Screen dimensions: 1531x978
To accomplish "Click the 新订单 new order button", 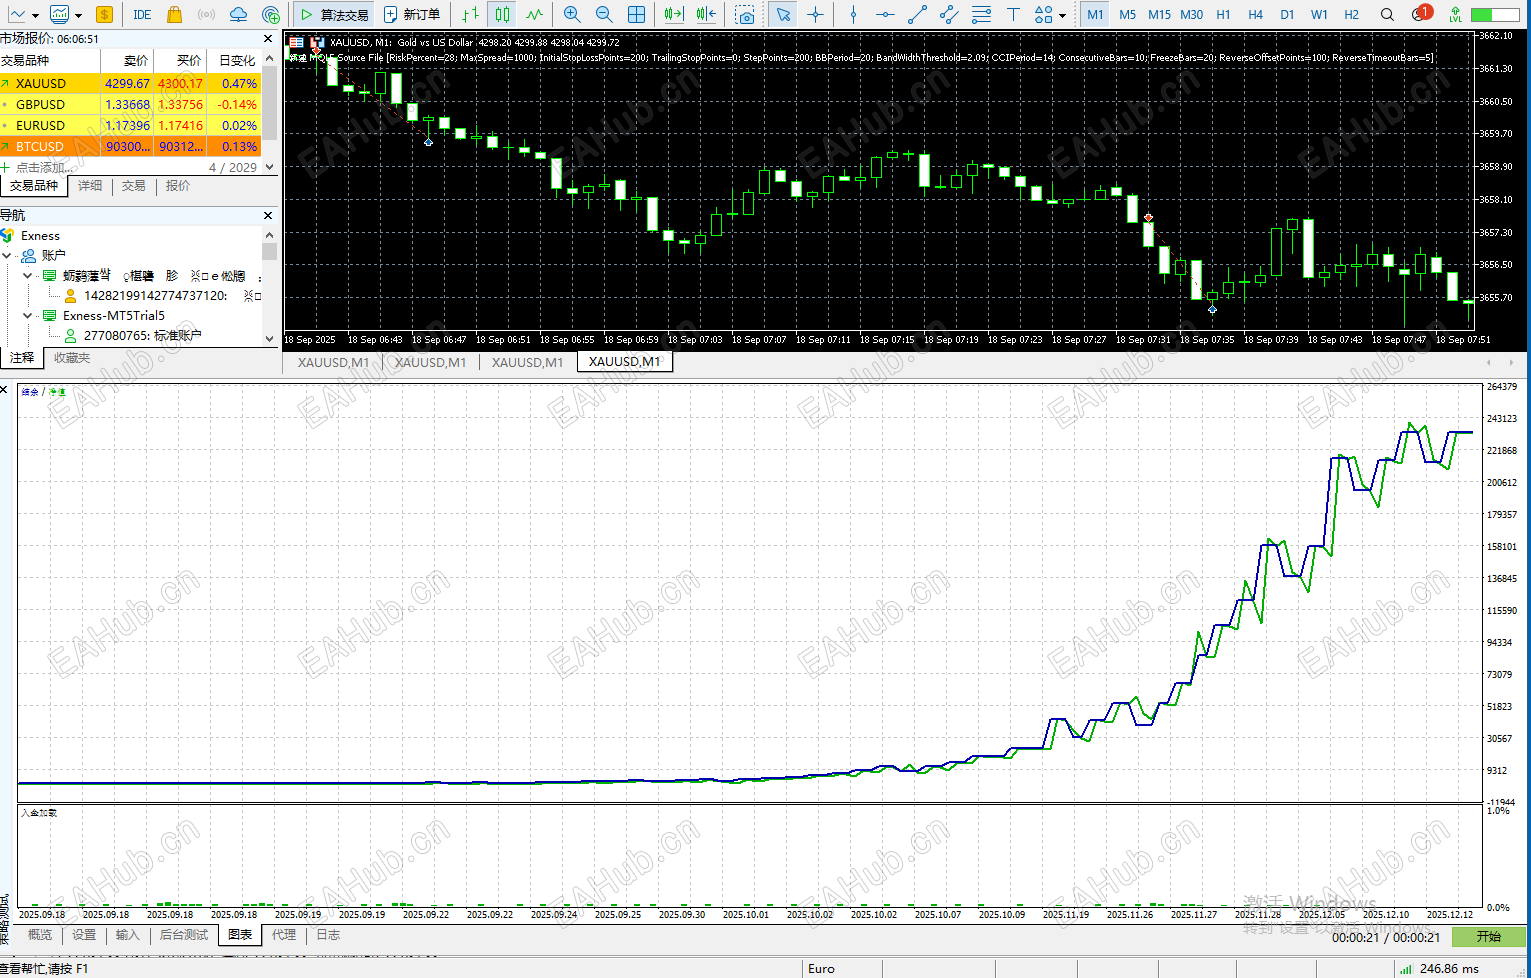I will tap(412, 14).
